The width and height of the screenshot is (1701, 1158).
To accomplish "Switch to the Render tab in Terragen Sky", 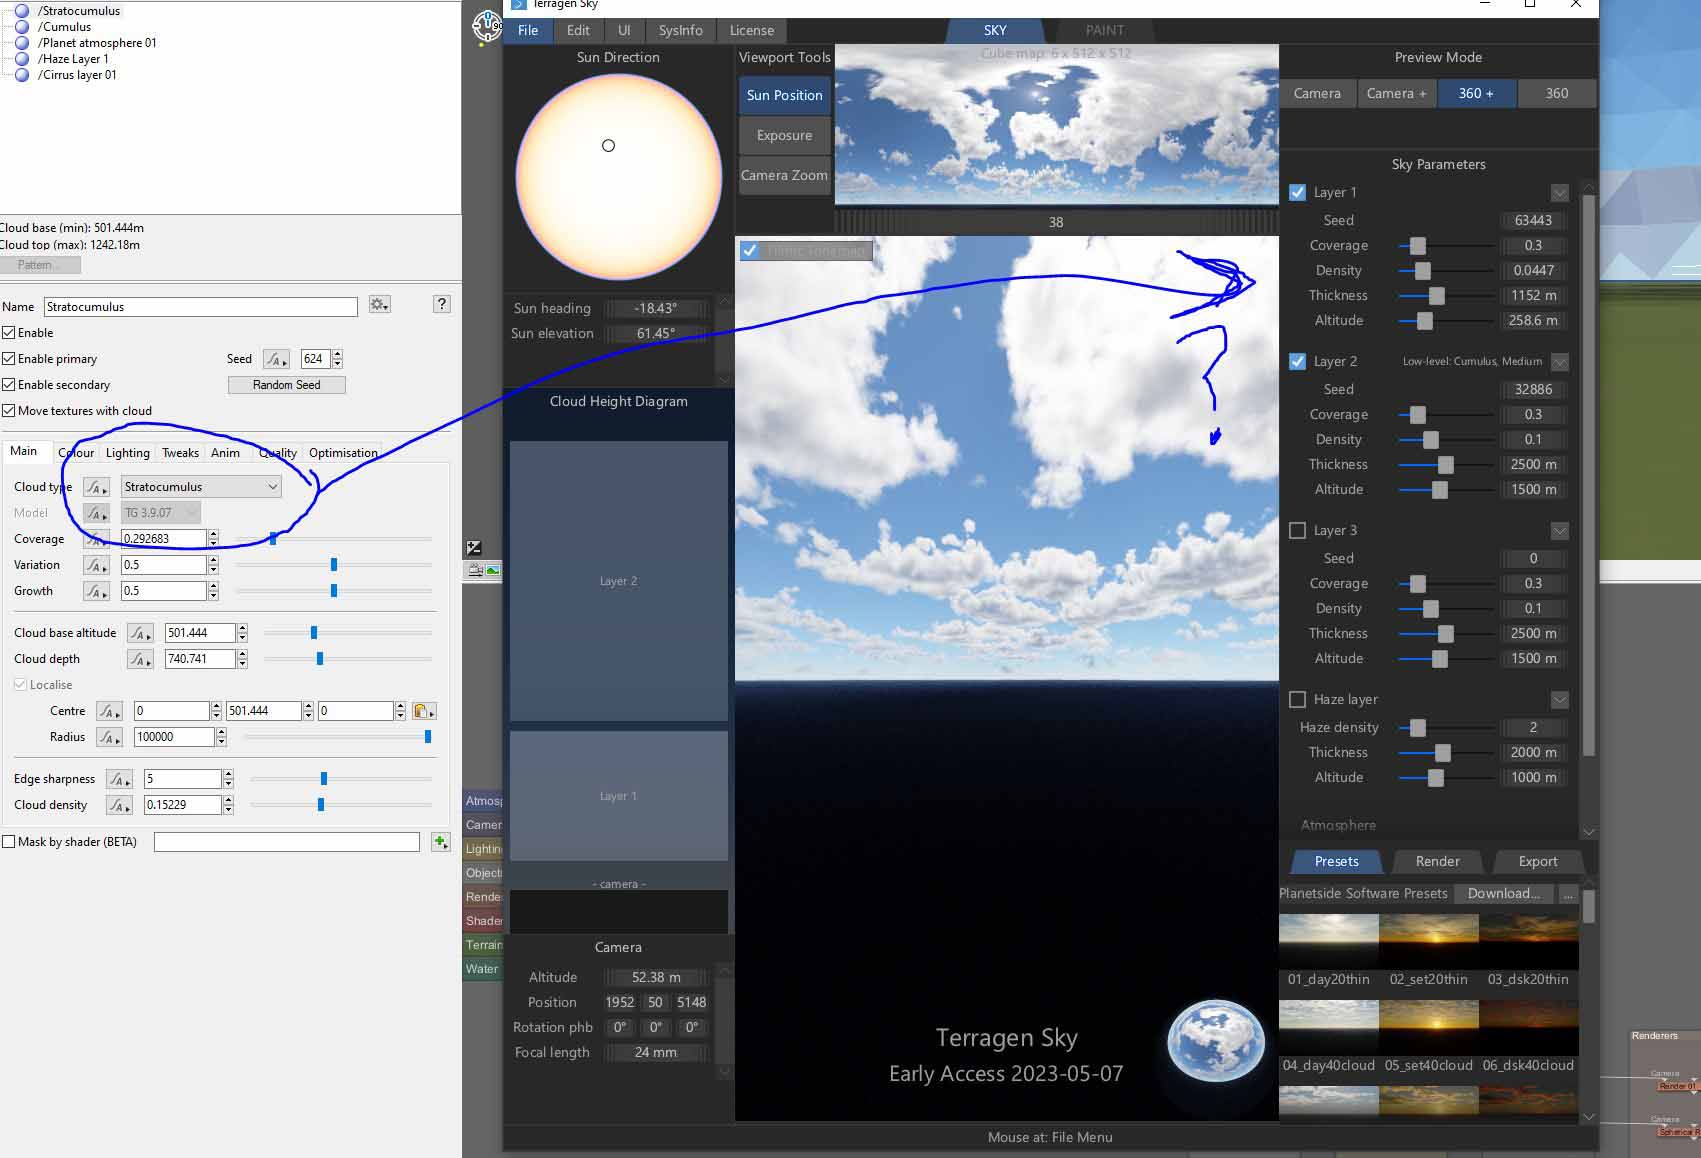I will point(1437,861).
